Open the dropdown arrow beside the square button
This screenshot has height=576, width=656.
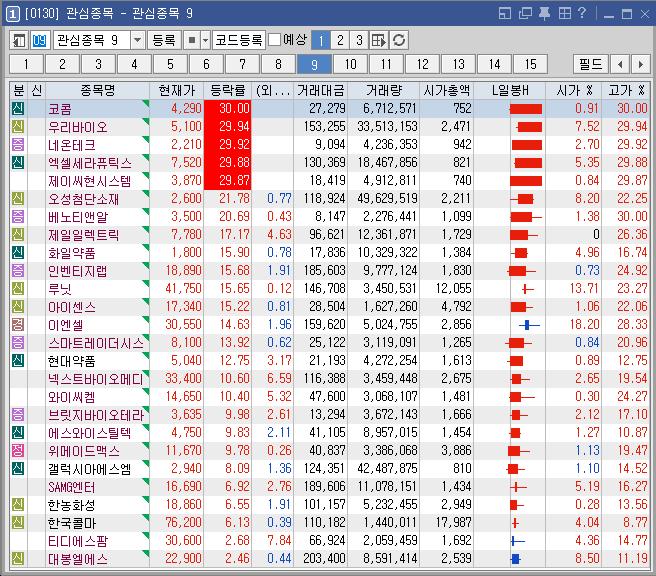(x=205, y=41)
